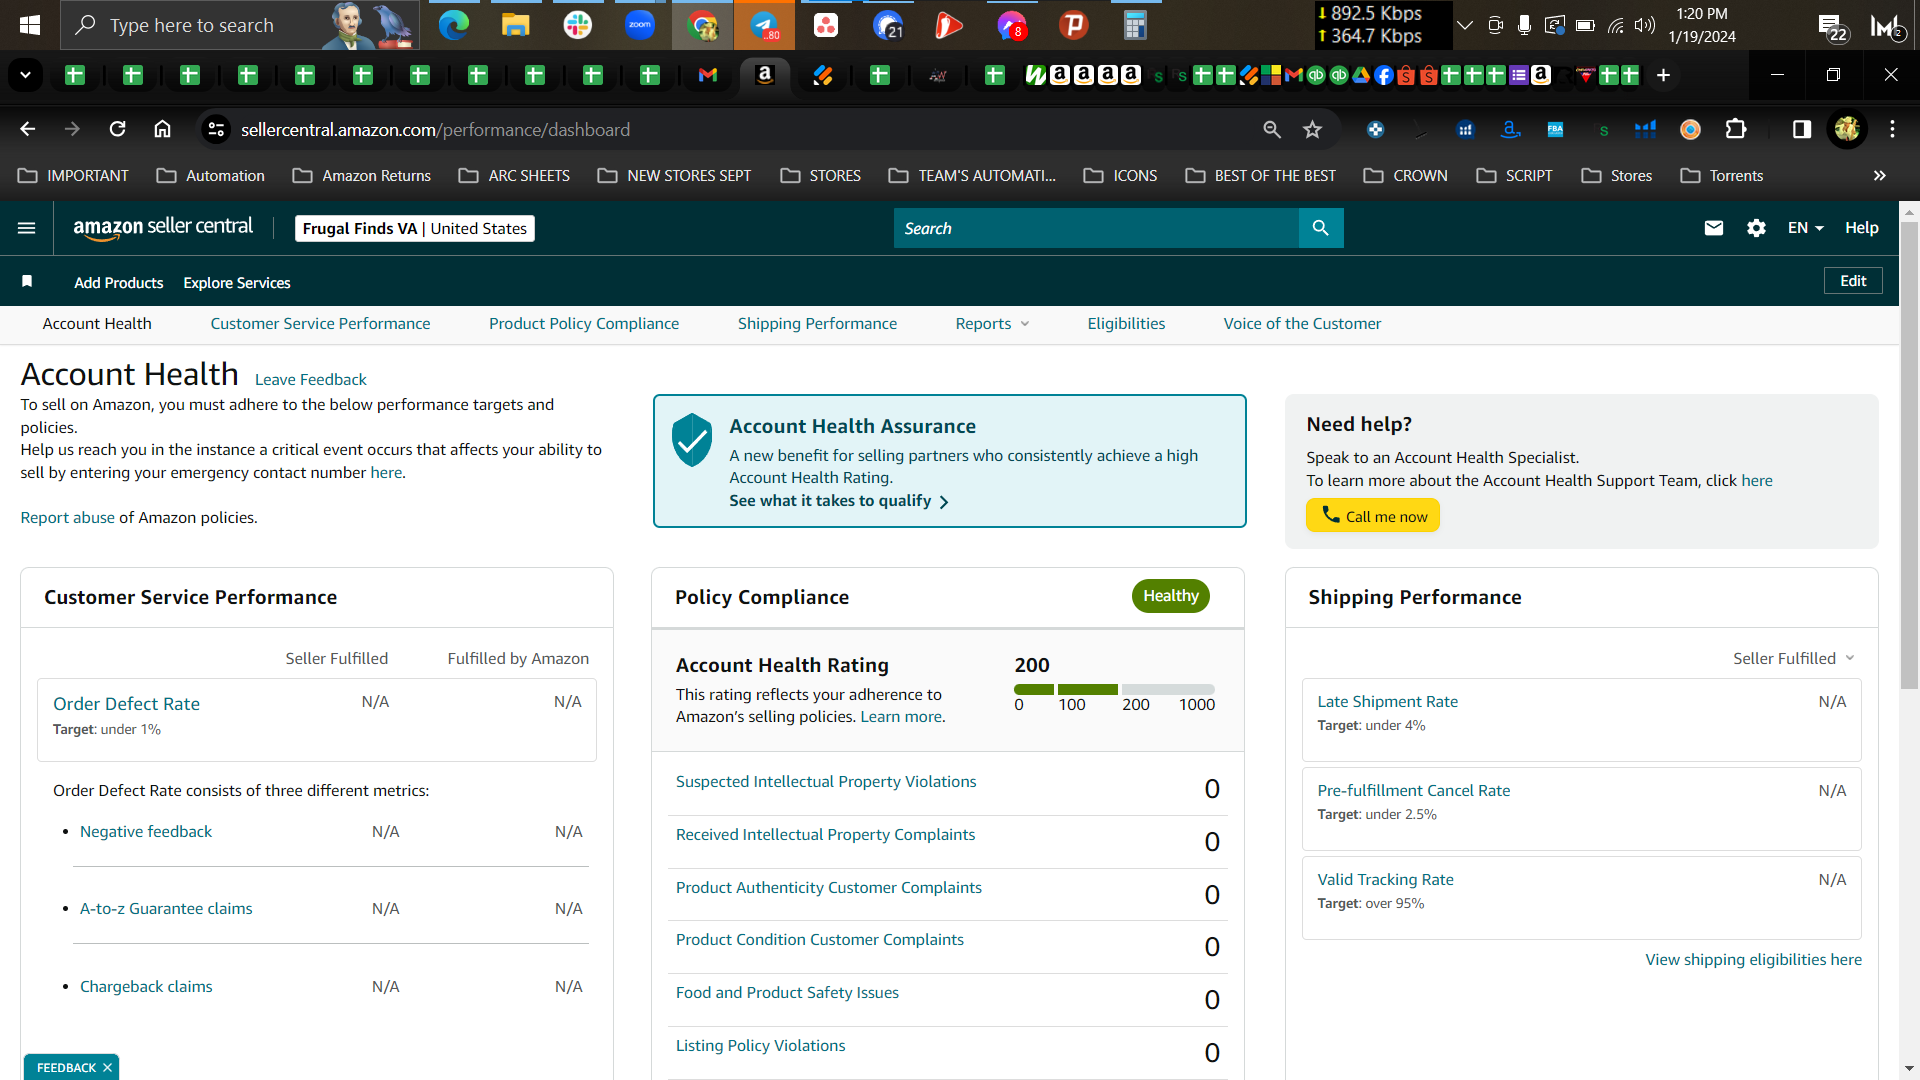
Task: Open the EN language dropdown
Action: (1805, 228)
